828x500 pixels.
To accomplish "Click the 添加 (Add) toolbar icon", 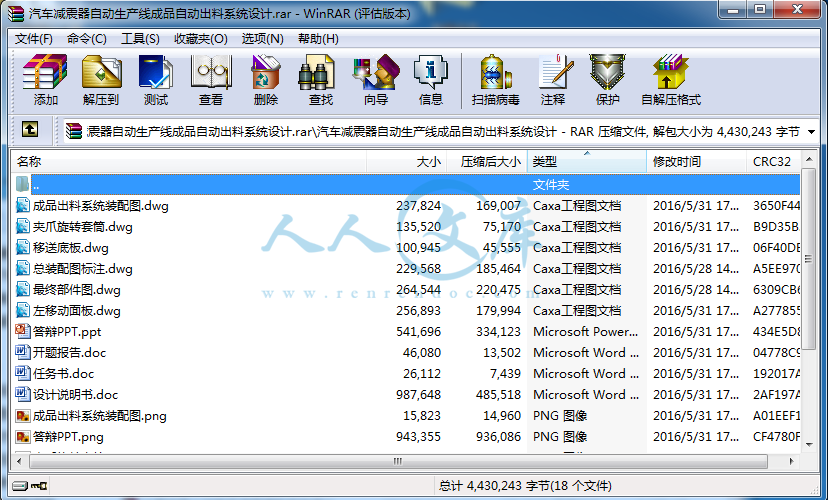I will tap(45, 71).
